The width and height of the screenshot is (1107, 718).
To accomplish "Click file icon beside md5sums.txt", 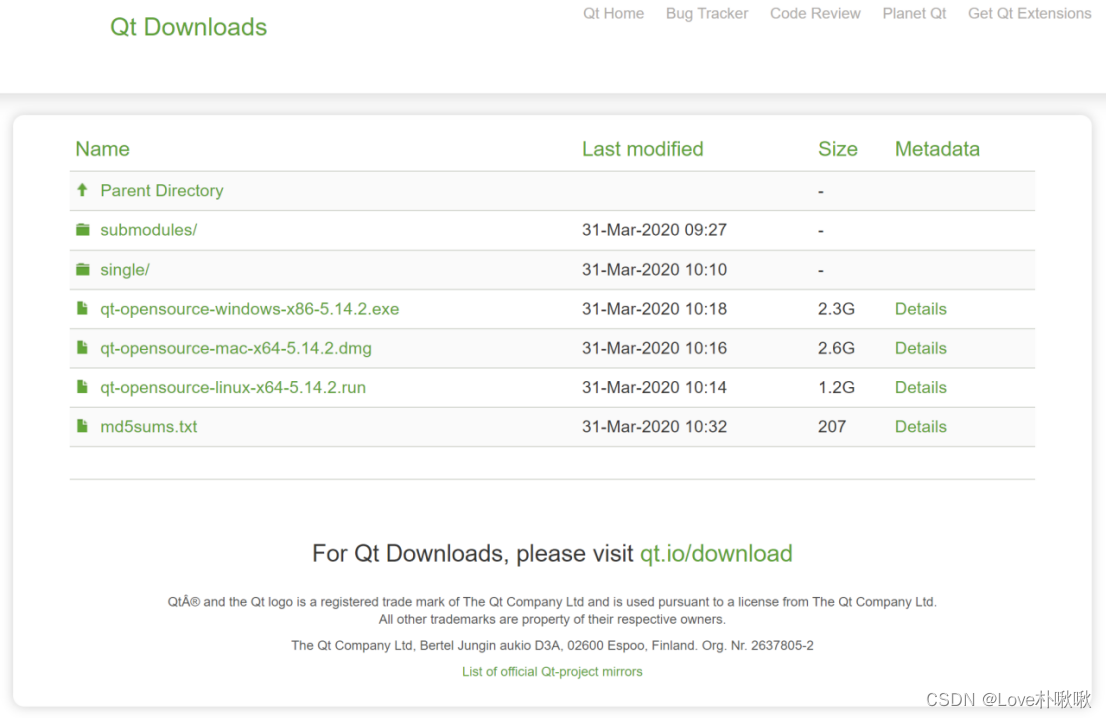I will pyautogui.click(x=83, y=426).
